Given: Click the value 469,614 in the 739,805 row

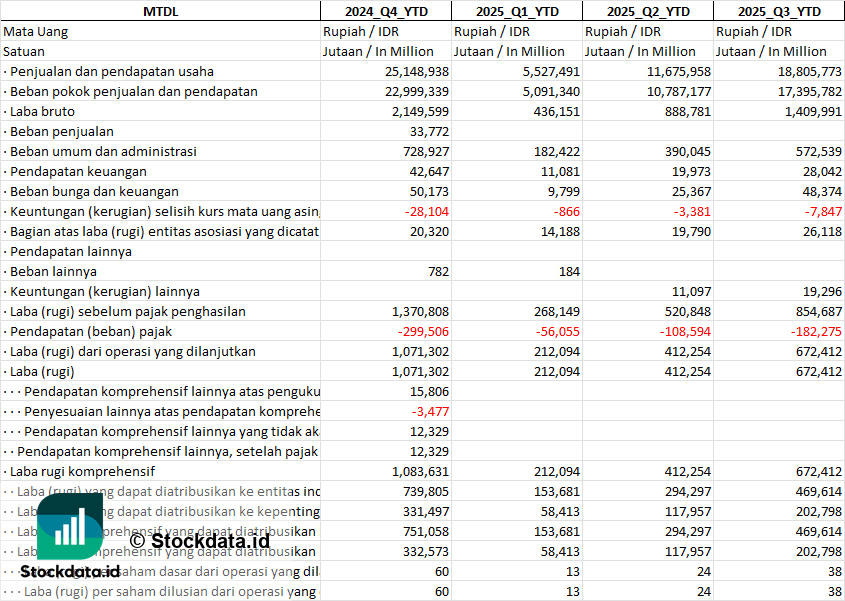Looking at the screenshot, I should pyautogui.click(x=819, y=492).
